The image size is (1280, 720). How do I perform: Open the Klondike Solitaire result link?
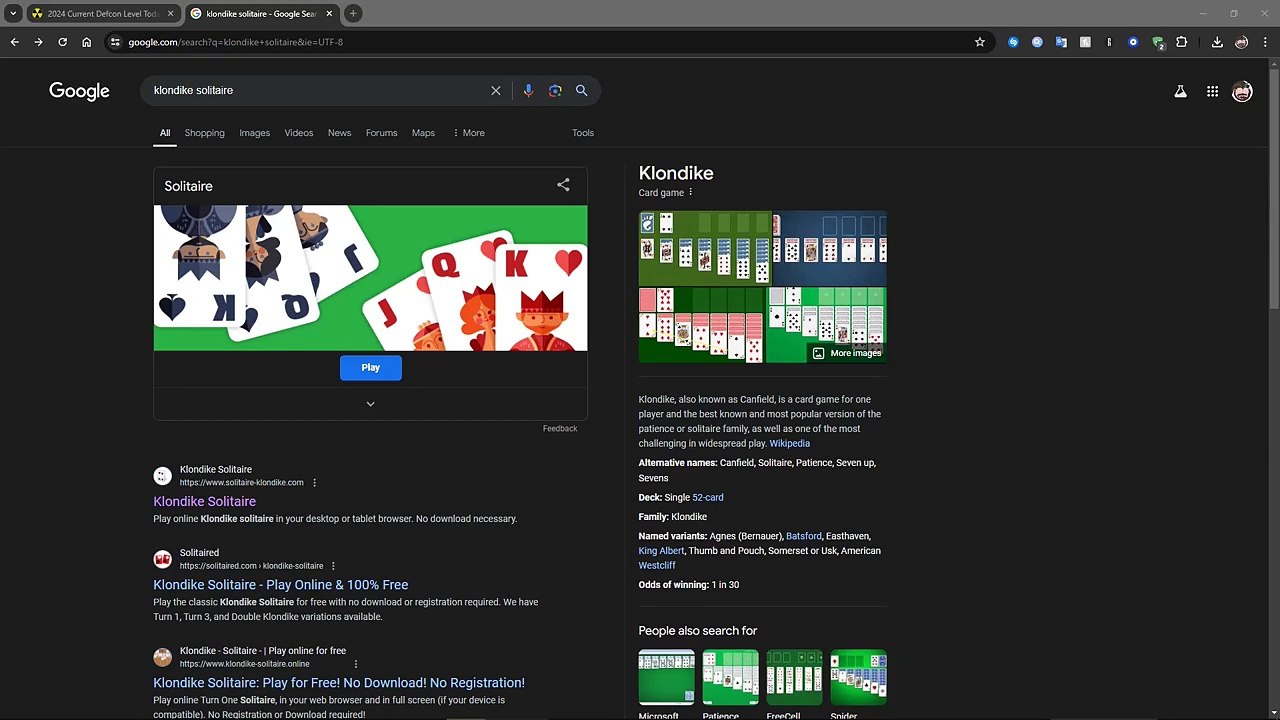[x=204, y=502]
